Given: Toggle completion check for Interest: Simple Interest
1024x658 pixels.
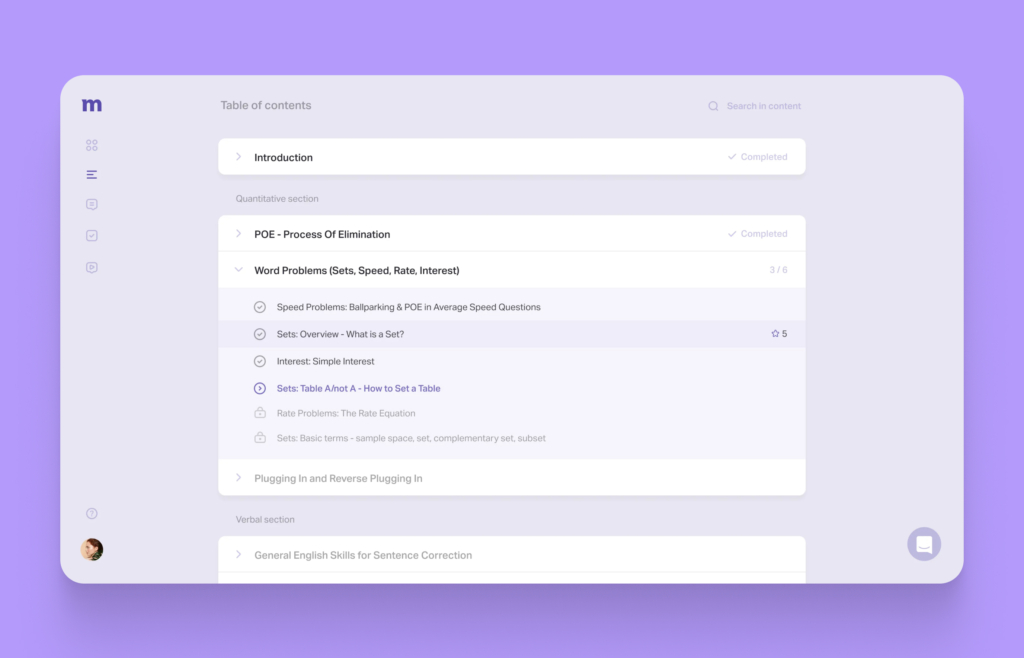Looking at the screenshot, I should coord(260,361).
